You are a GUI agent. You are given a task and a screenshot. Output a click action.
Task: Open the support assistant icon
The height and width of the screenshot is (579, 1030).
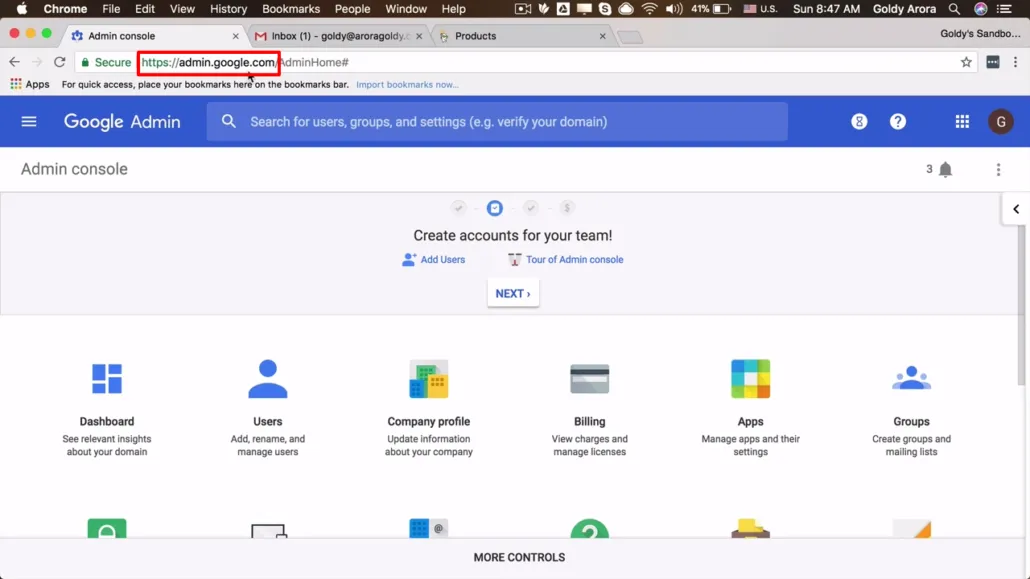pos(859,122)
